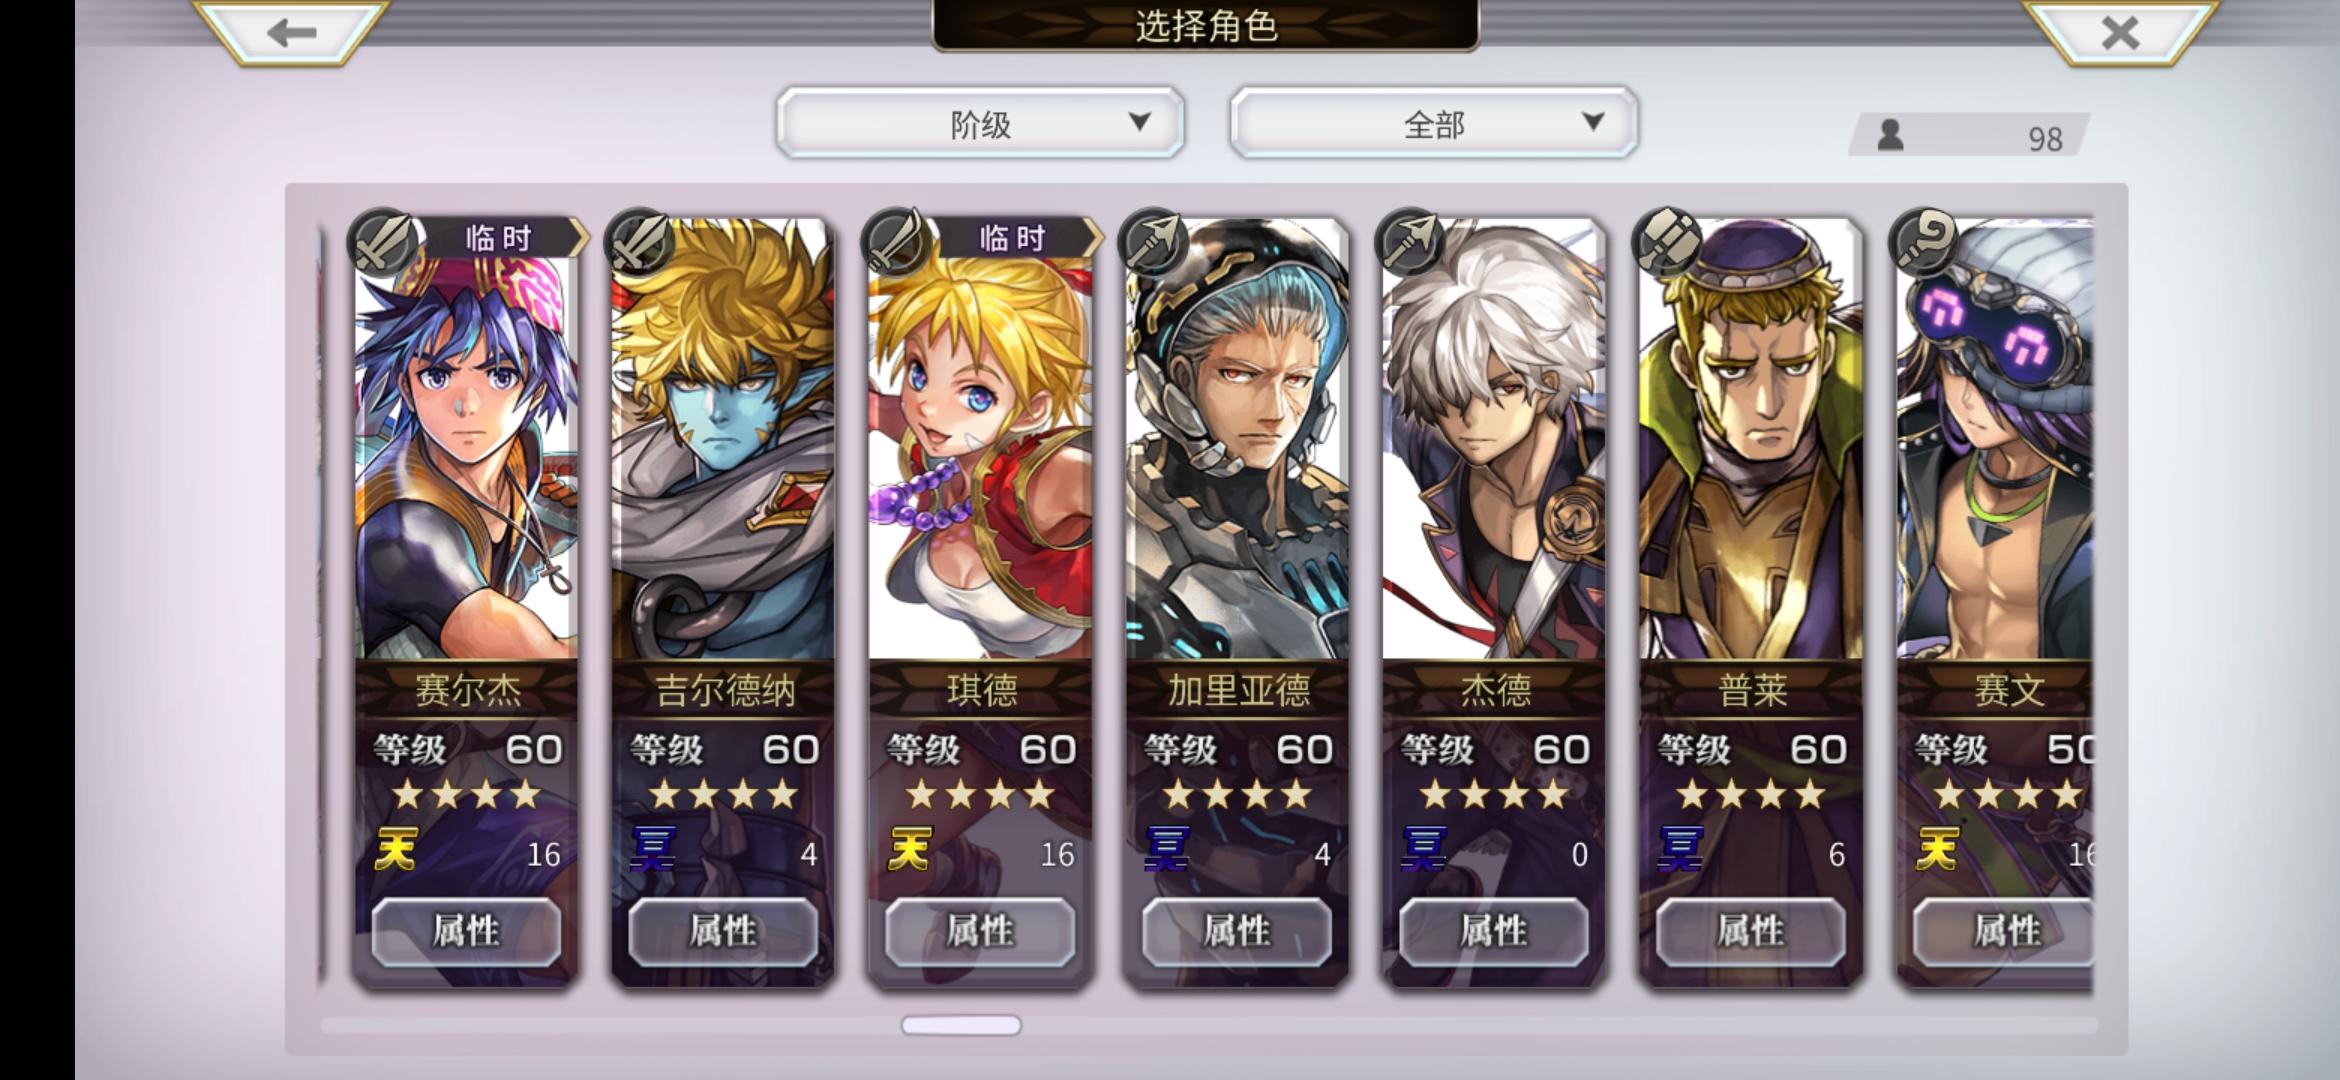This screenshot has height=1080, width=2340.
Task: Open the 阶级 sort dropdown
Action: [980, 123]
